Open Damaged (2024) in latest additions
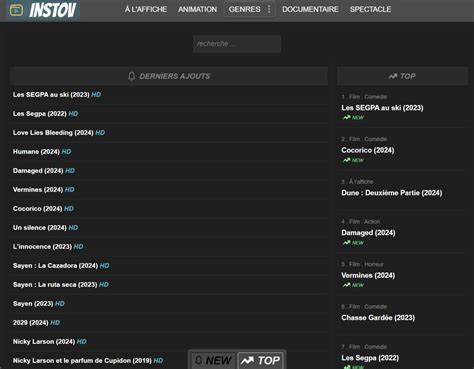This screenshot has width=474, height=369. click(38, 171)
